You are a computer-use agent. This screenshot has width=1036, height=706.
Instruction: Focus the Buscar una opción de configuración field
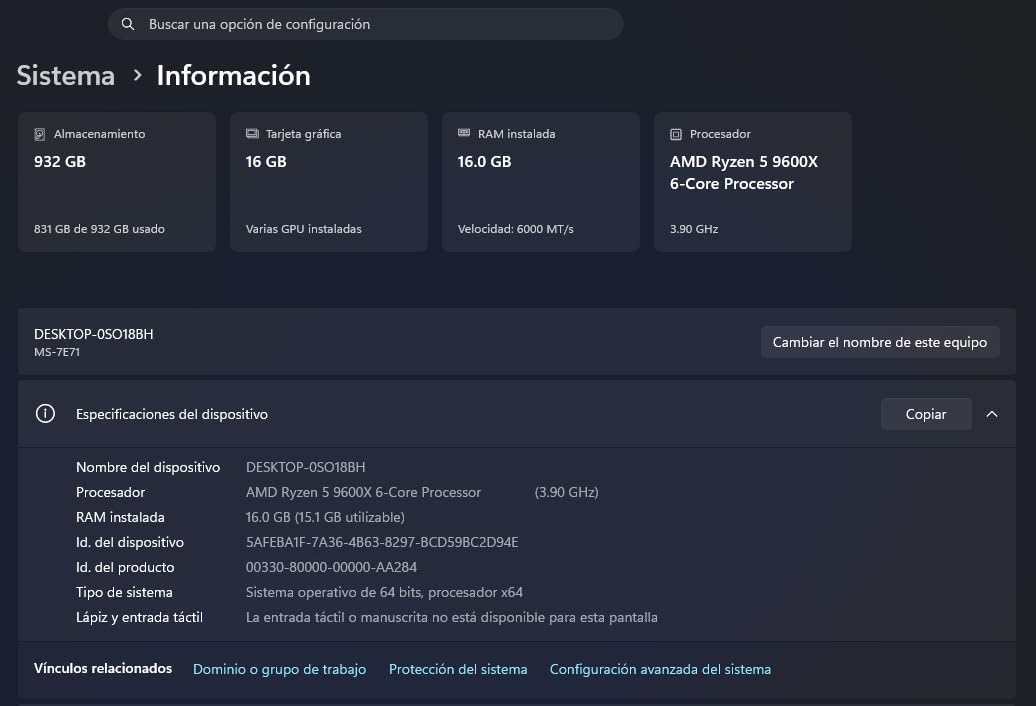365,24
